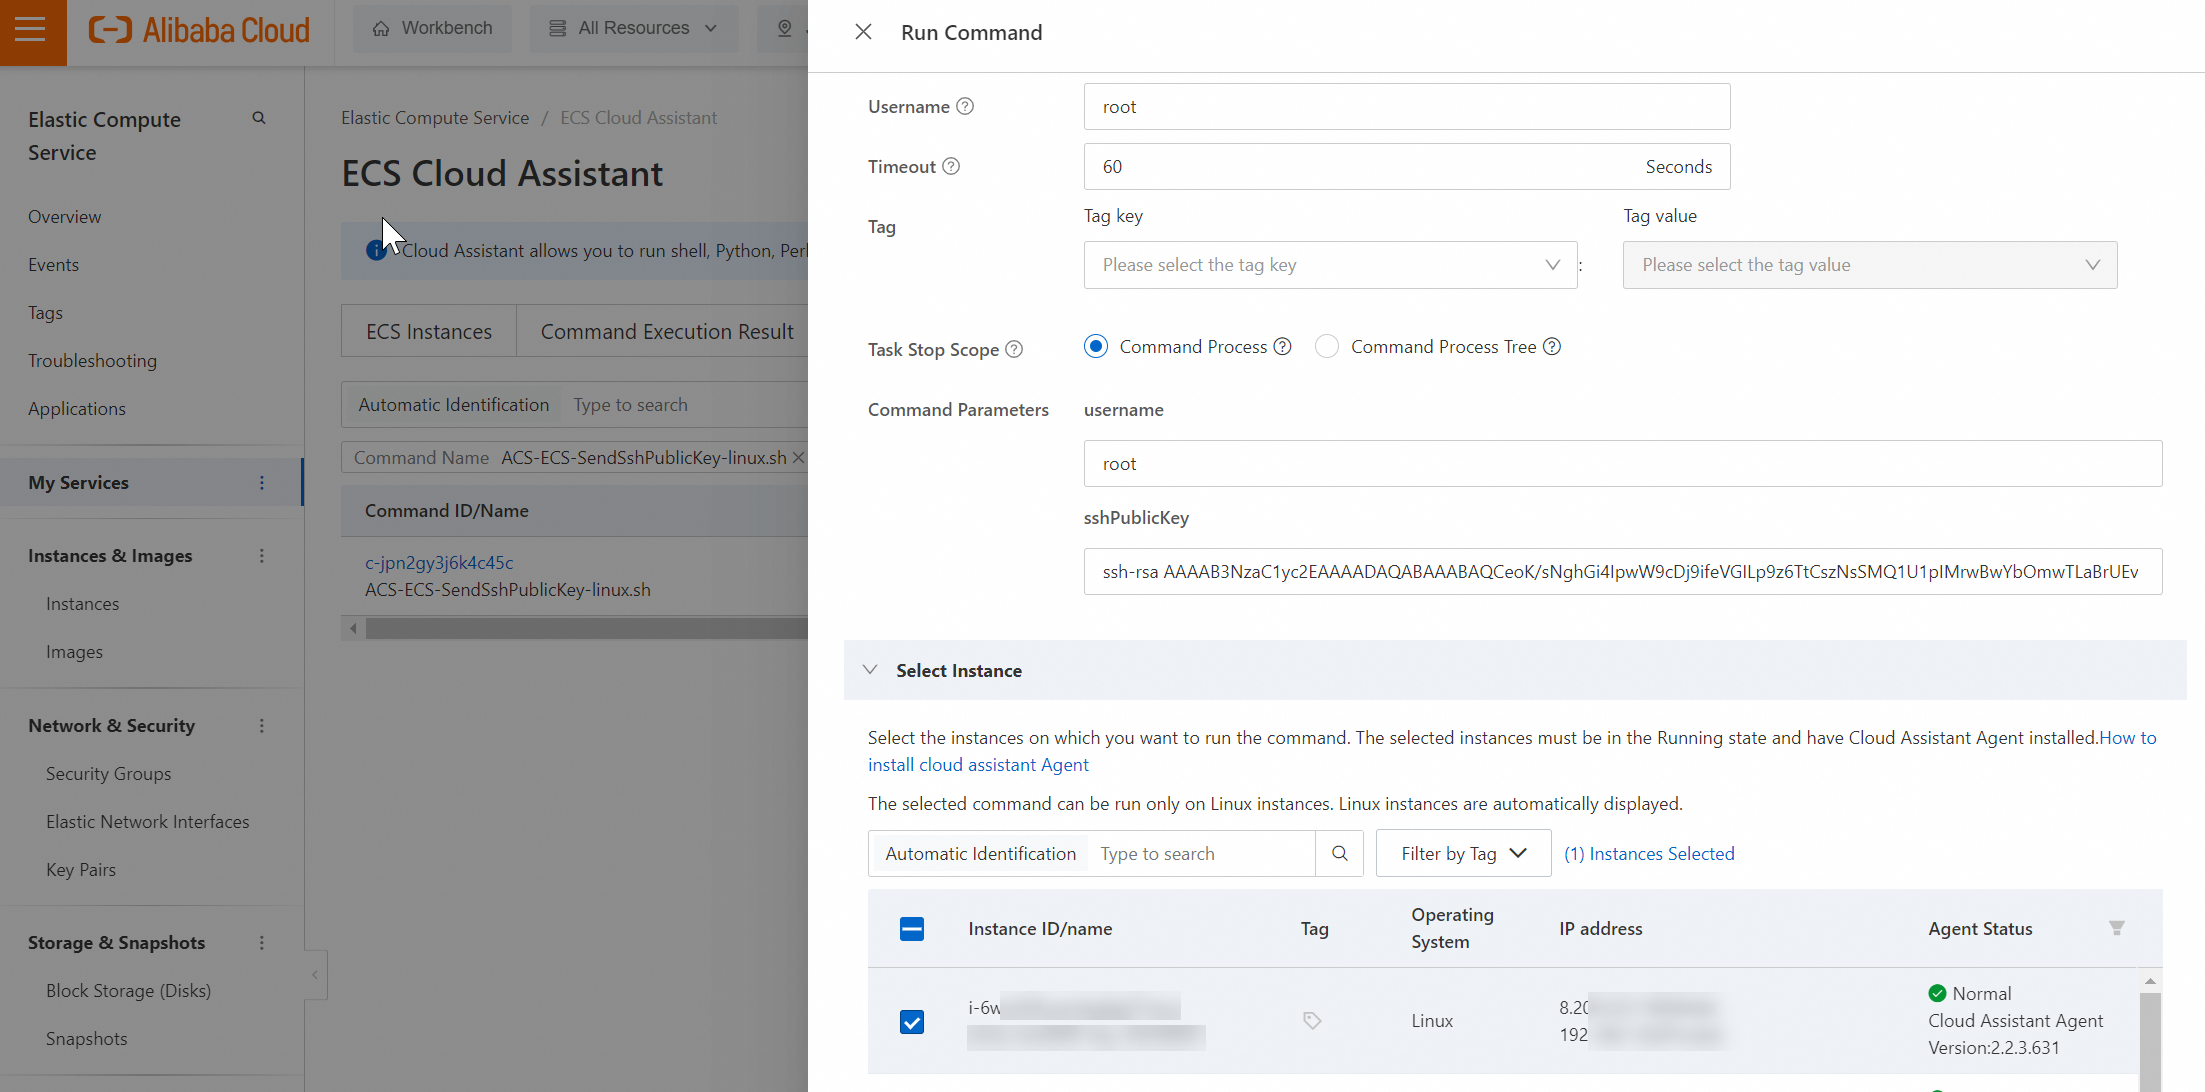This screenshot has height=1092, width=2205.
Task: Switch to ECS Instances tab
Action: point(429,332)
